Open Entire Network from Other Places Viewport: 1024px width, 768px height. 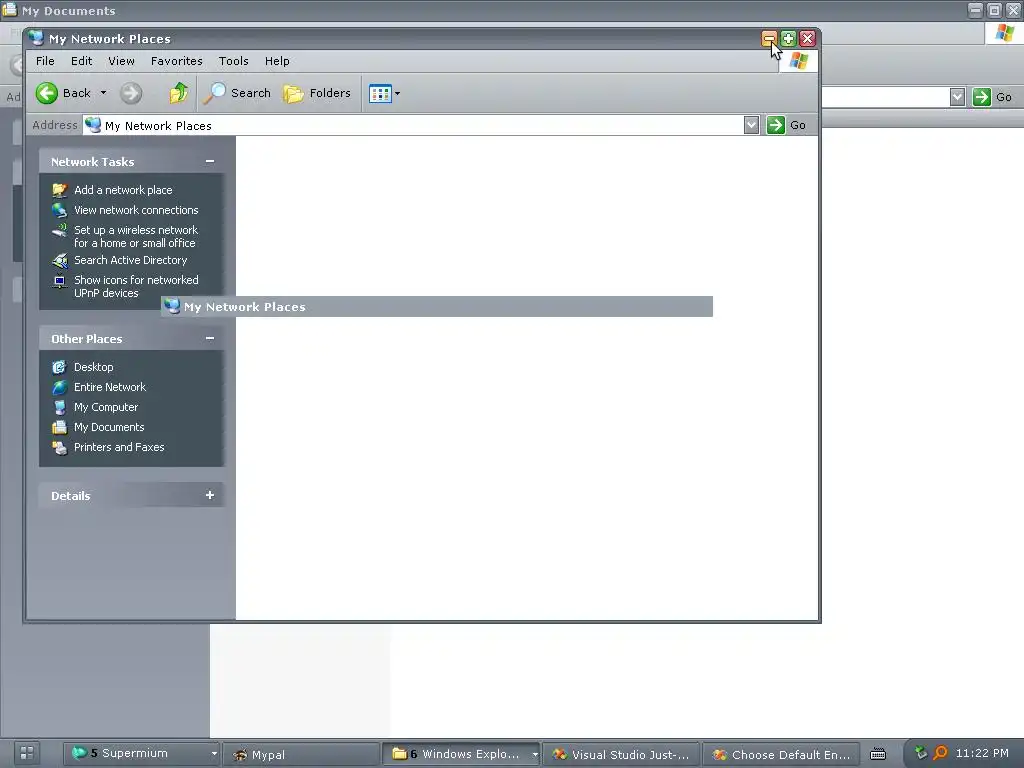click(110, 387)
